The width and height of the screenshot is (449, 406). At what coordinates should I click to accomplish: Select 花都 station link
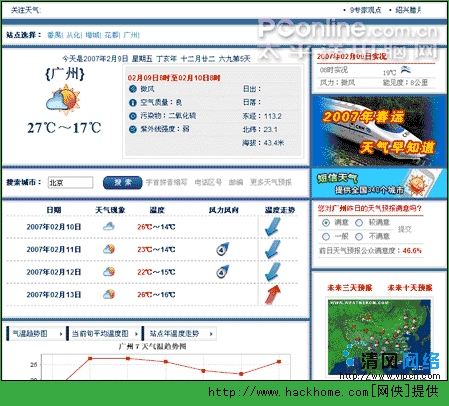pyautogui.click(x=111, y=35)
